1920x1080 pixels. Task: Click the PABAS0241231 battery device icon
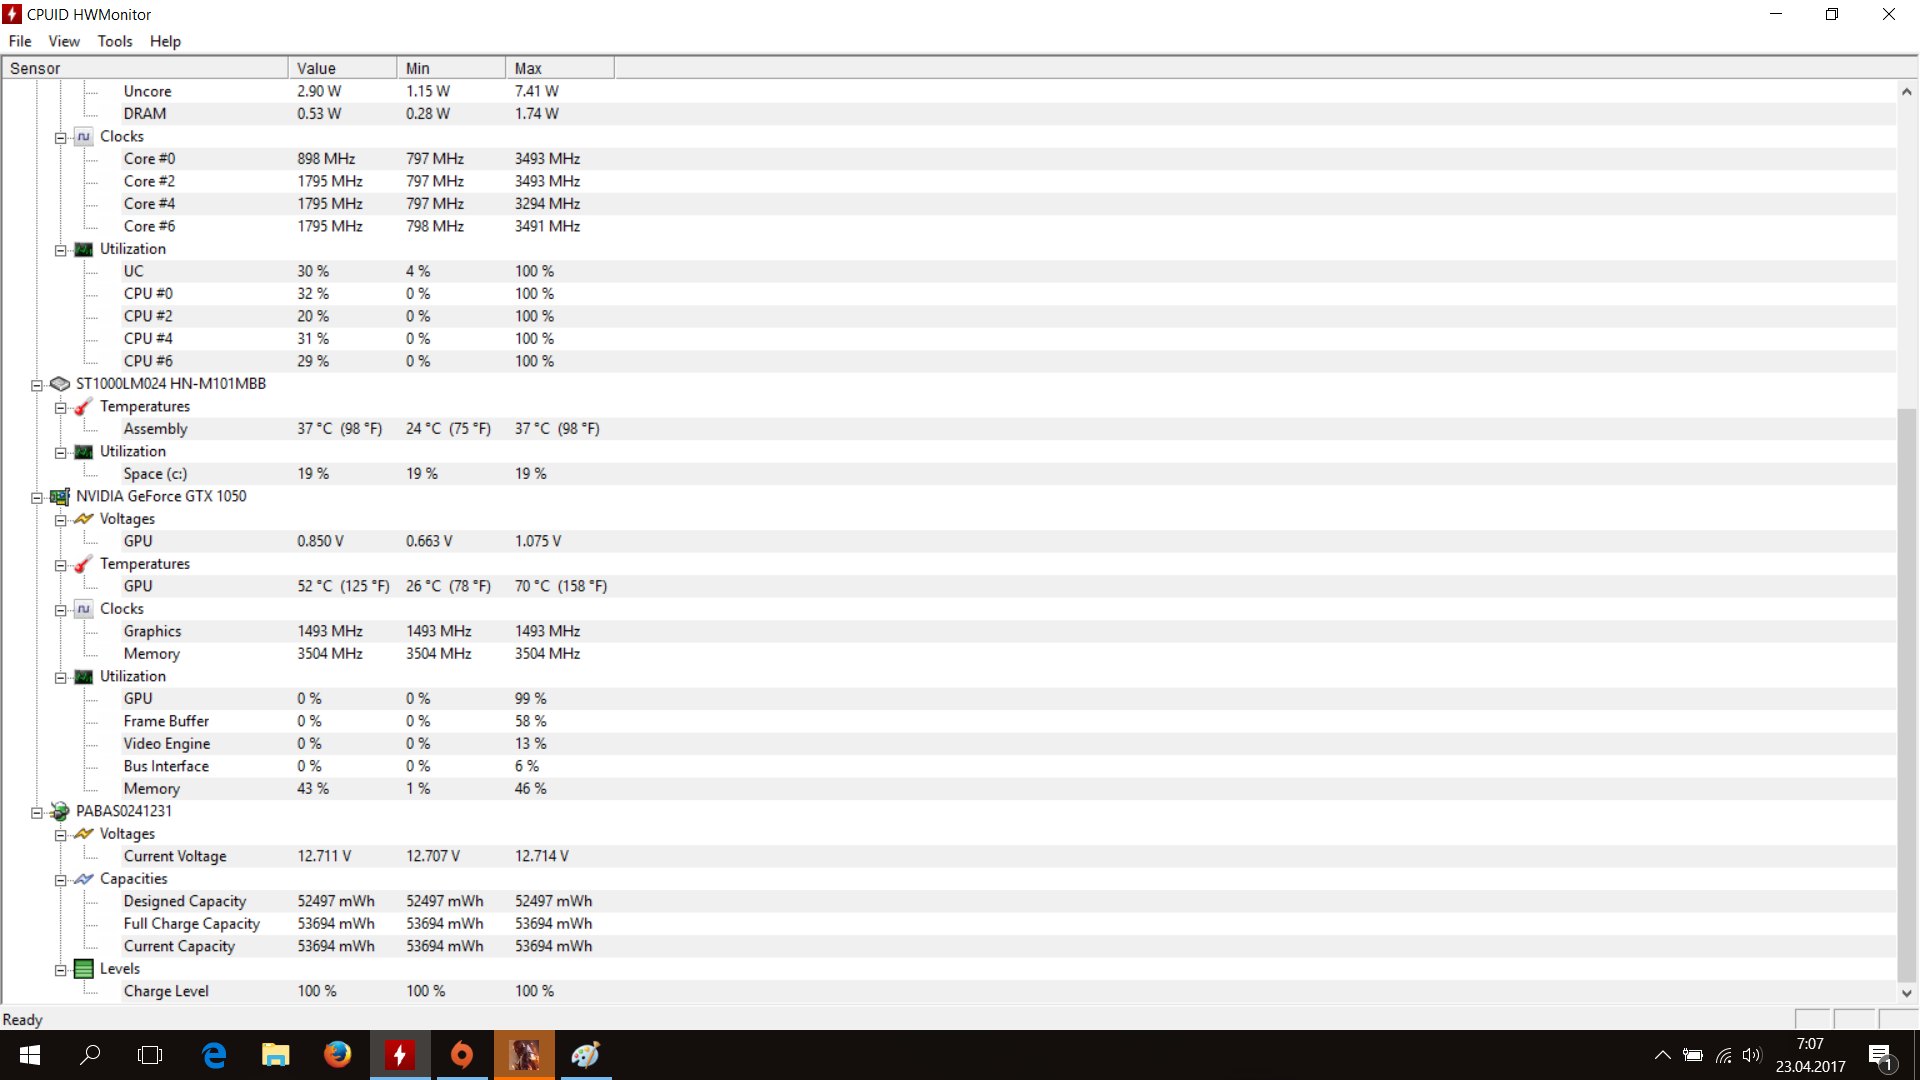tap(60, 811)
